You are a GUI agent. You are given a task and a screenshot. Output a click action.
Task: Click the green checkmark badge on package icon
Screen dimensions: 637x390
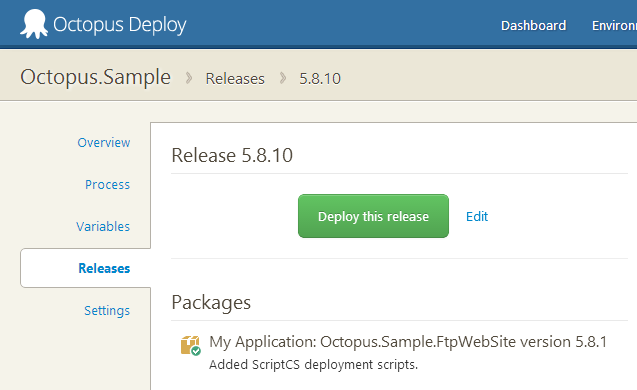[x=196, y=351]
